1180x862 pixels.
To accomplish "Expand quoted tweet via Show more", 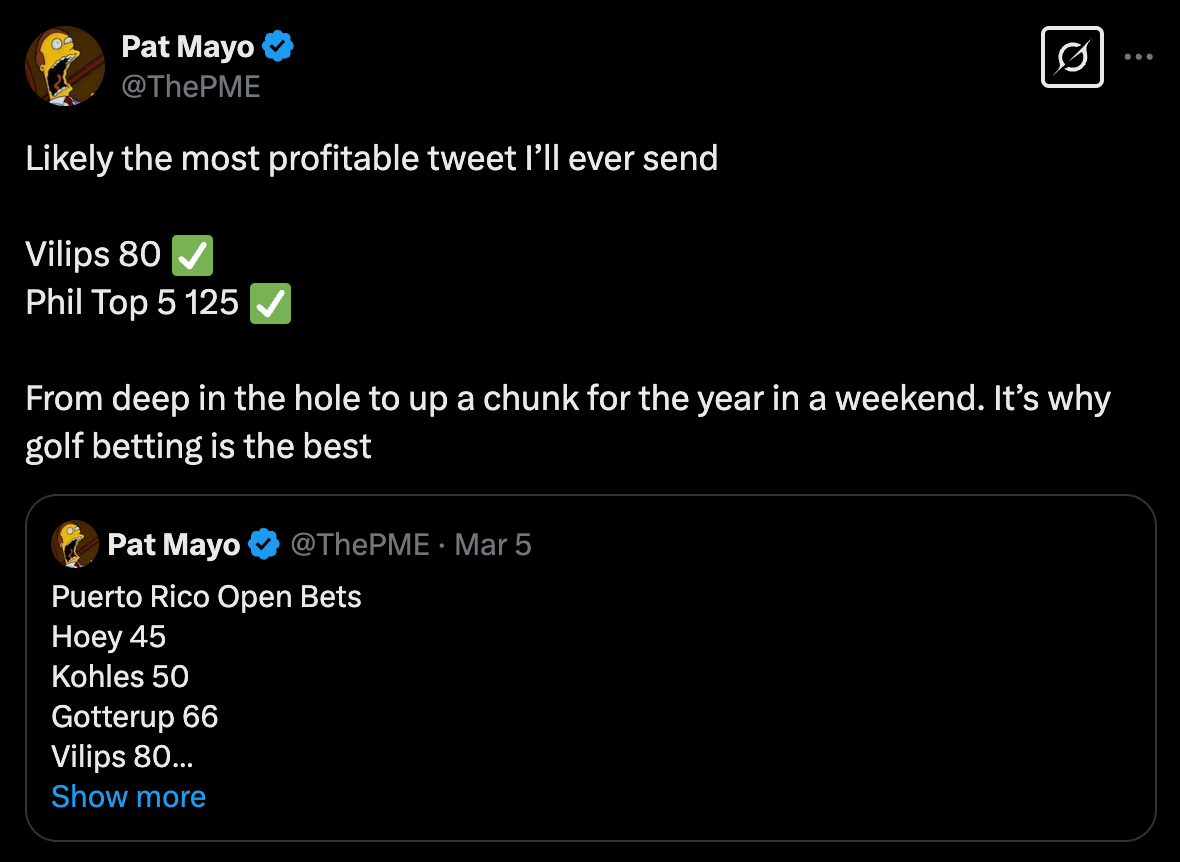I will 128,796.
